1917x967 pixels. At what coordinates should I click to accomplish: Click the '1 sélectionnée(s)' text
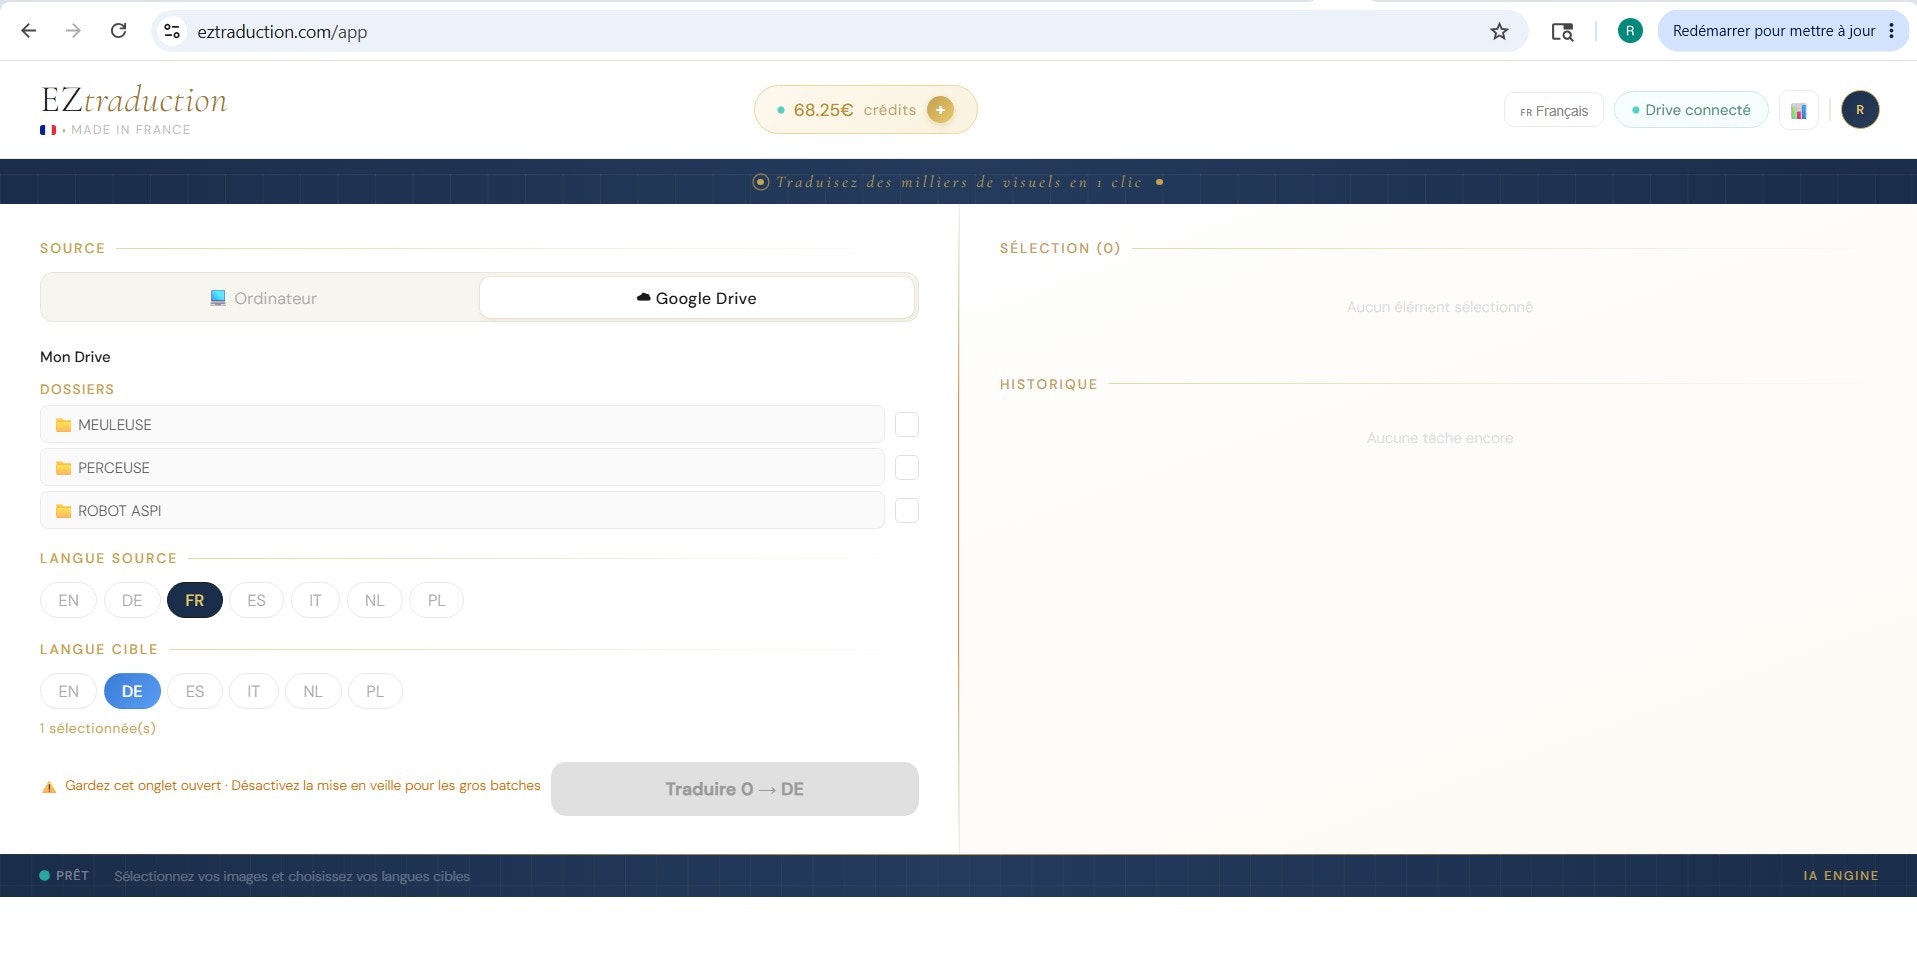pos(98,728)
